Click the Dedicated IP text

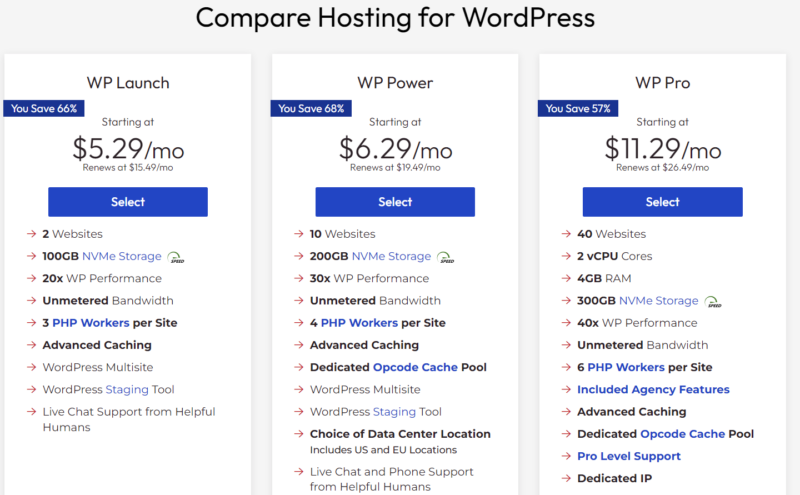pos(614,478)
